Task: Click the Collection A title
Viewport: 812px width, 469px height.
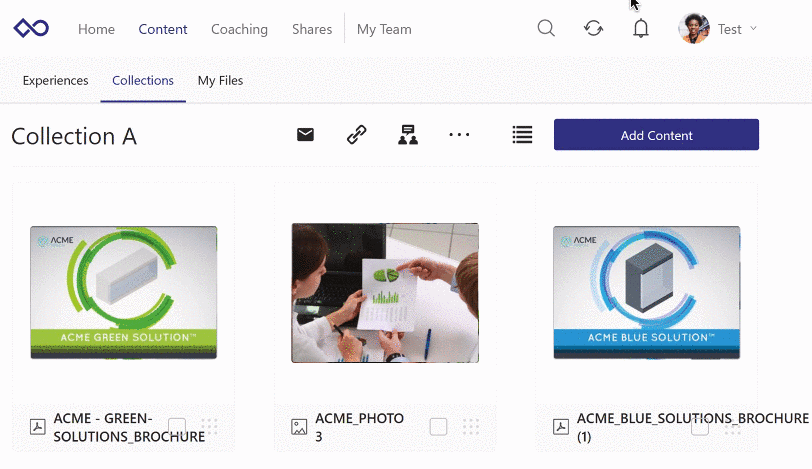Action: pos(74,137)
